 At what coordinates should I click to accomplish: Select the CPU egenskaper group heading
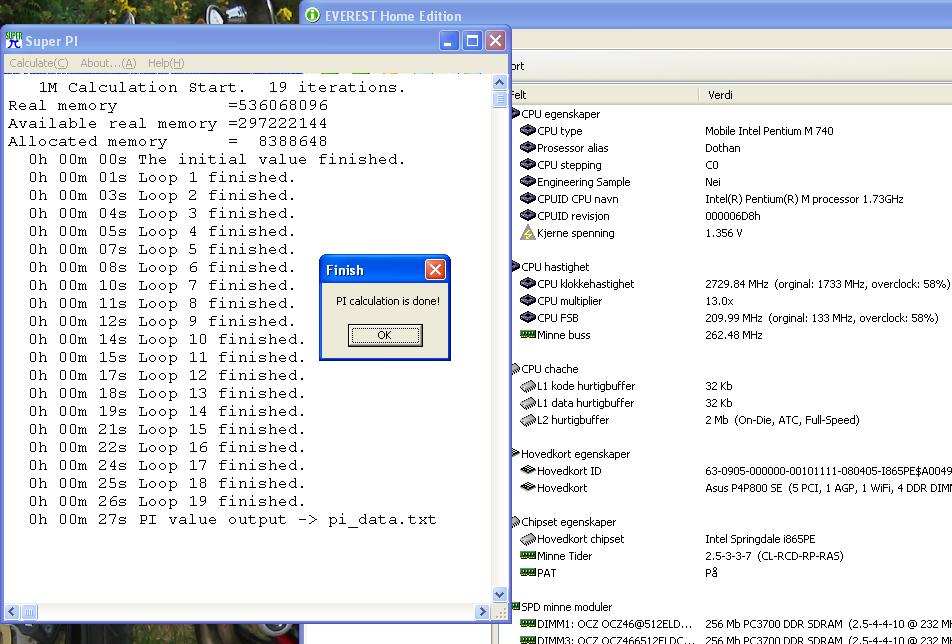(560, 114)
